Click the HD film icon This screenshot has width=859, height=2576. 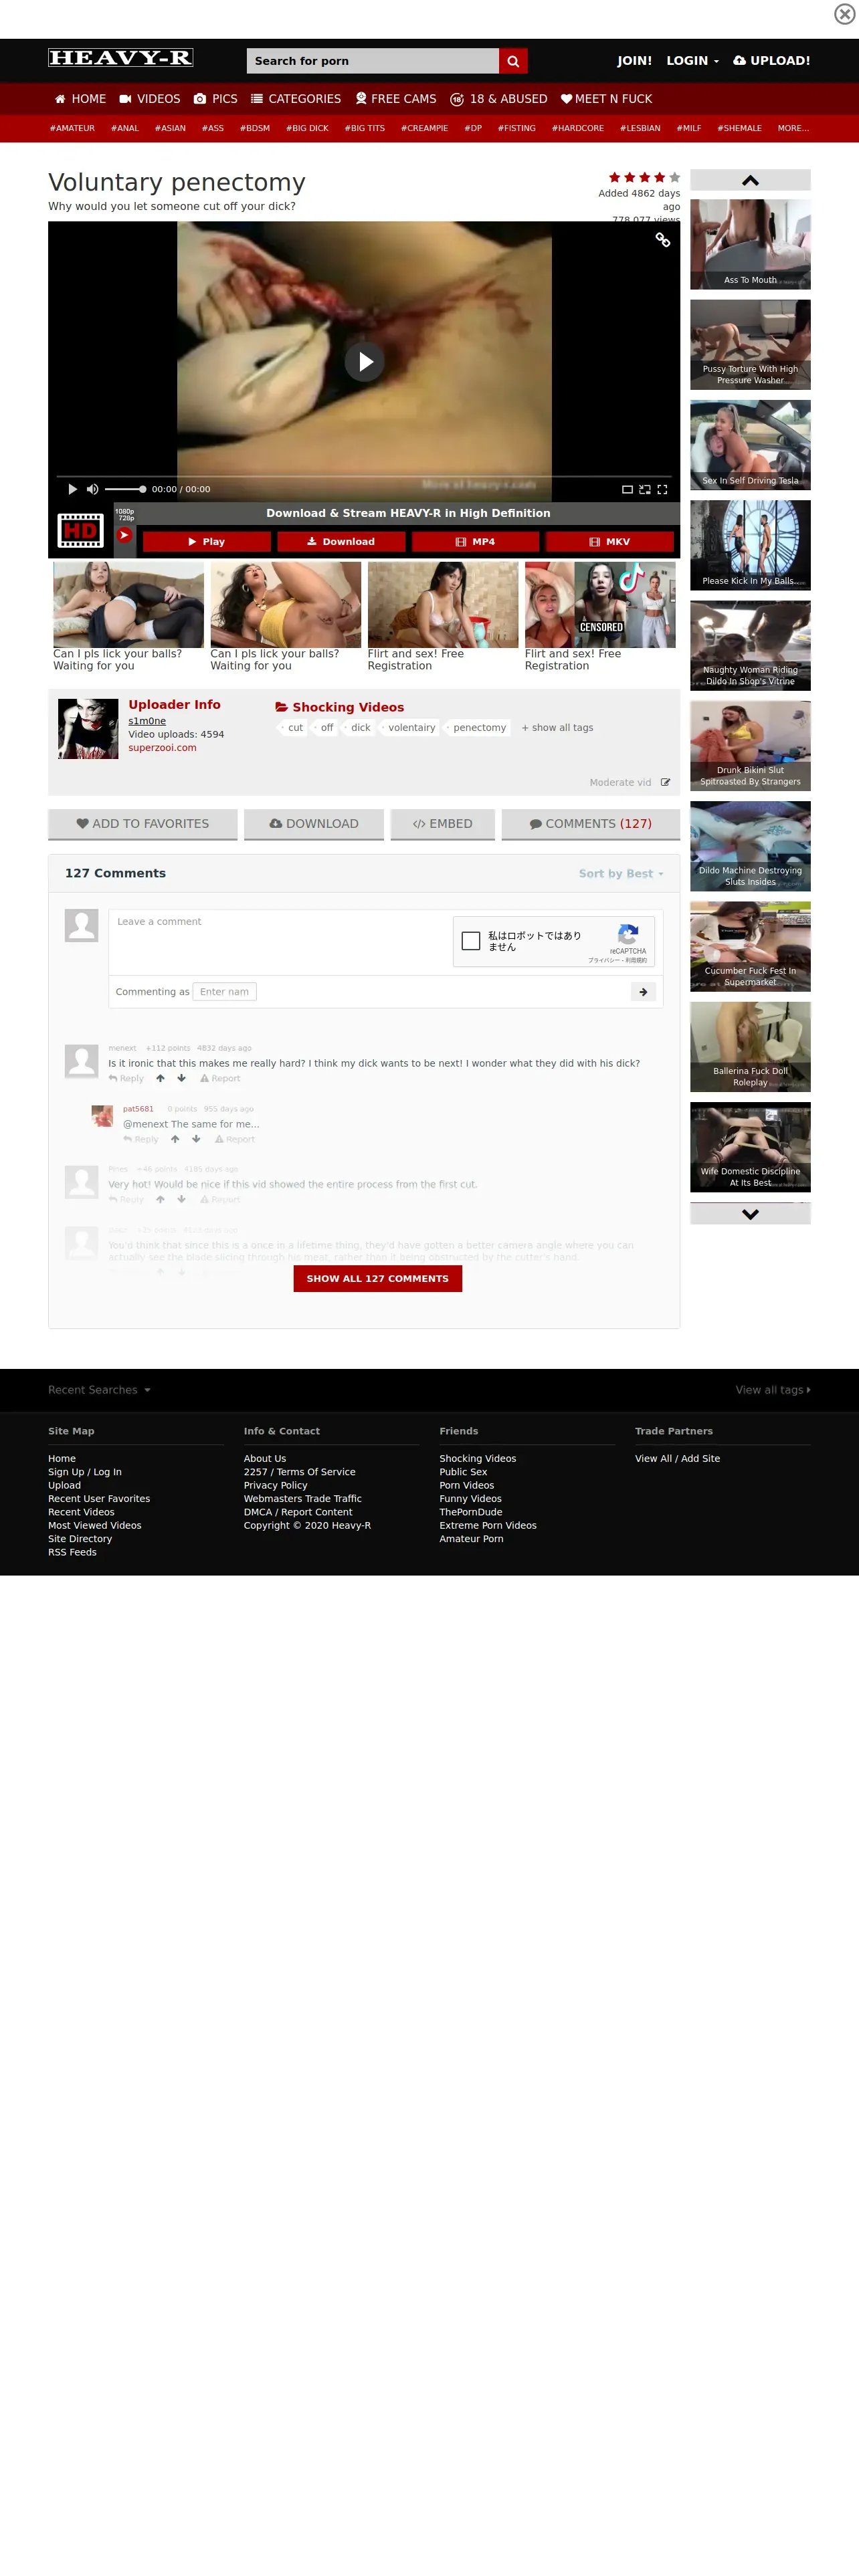point(81,530)
